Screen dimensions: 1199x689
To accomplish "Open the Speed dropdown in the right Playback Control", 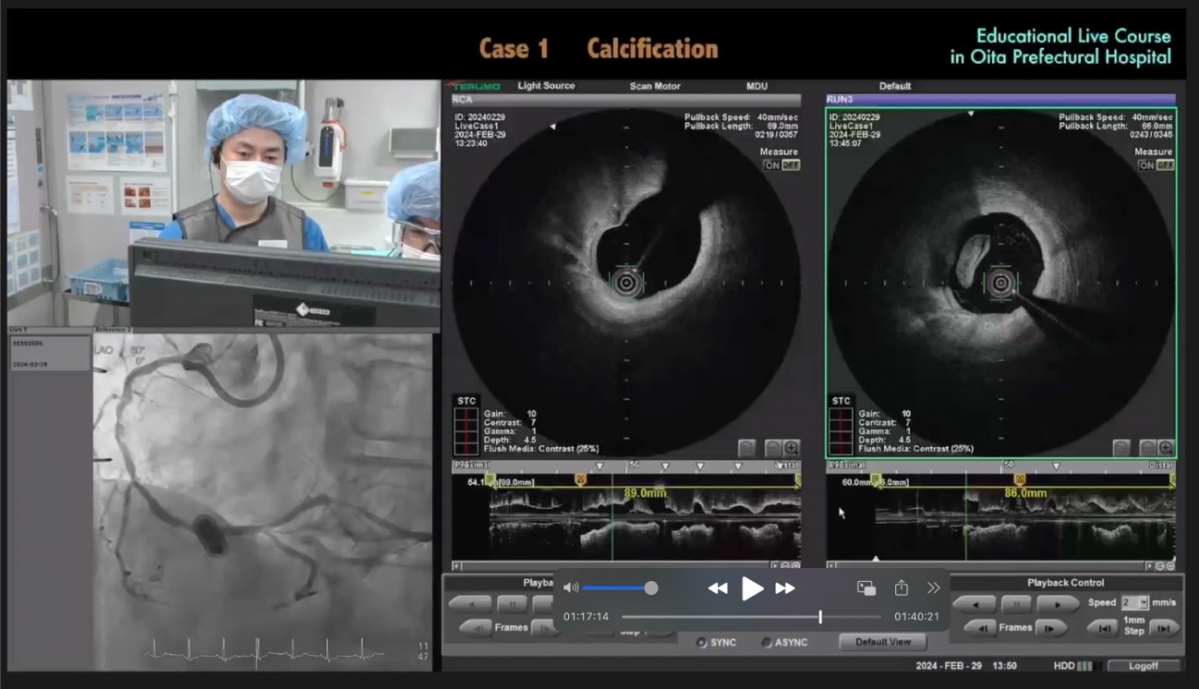I will tap(1143, 603).
